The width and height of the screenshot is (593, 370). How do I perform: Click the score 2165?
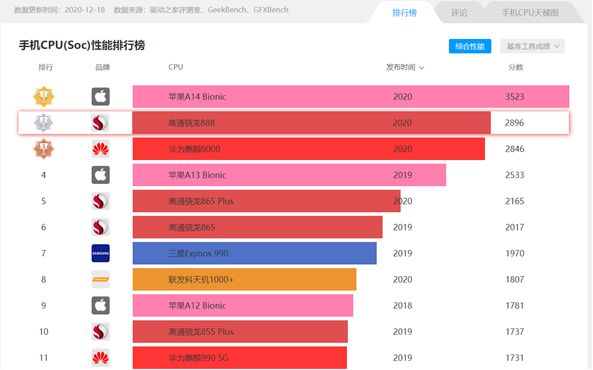point(515,201)
